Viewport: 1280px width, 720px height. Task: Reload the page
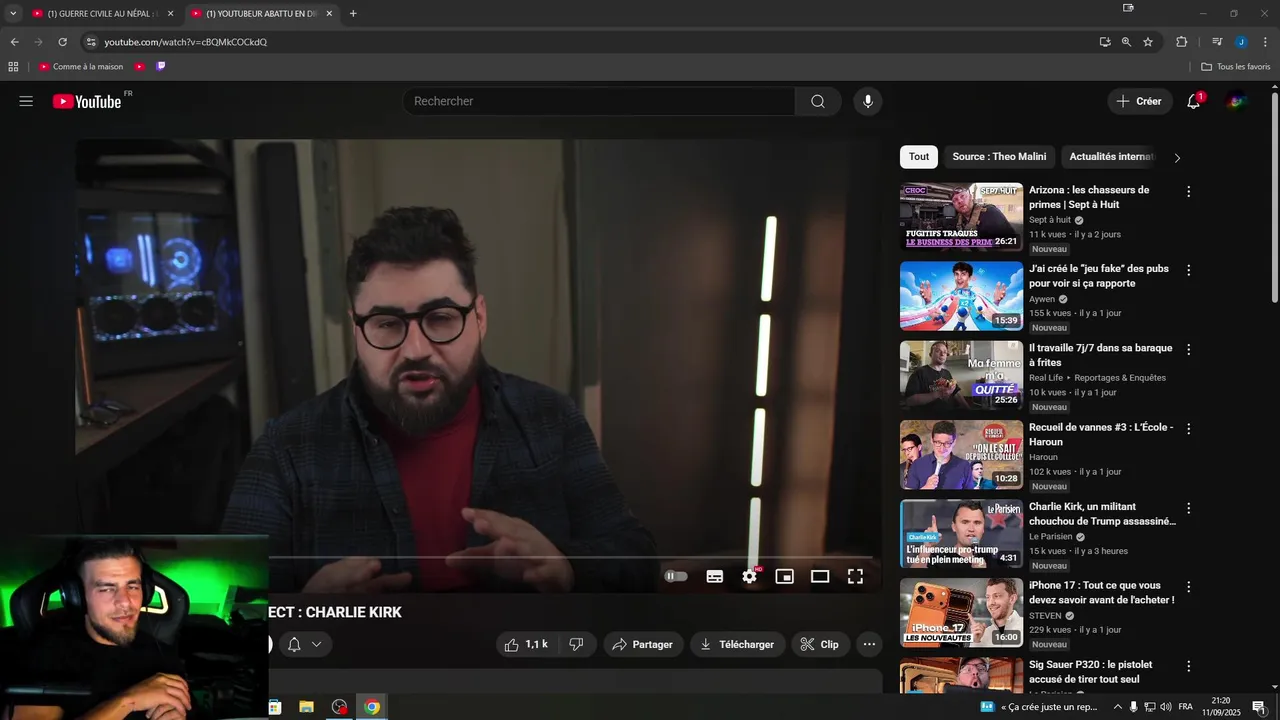[x=62, y=42]
